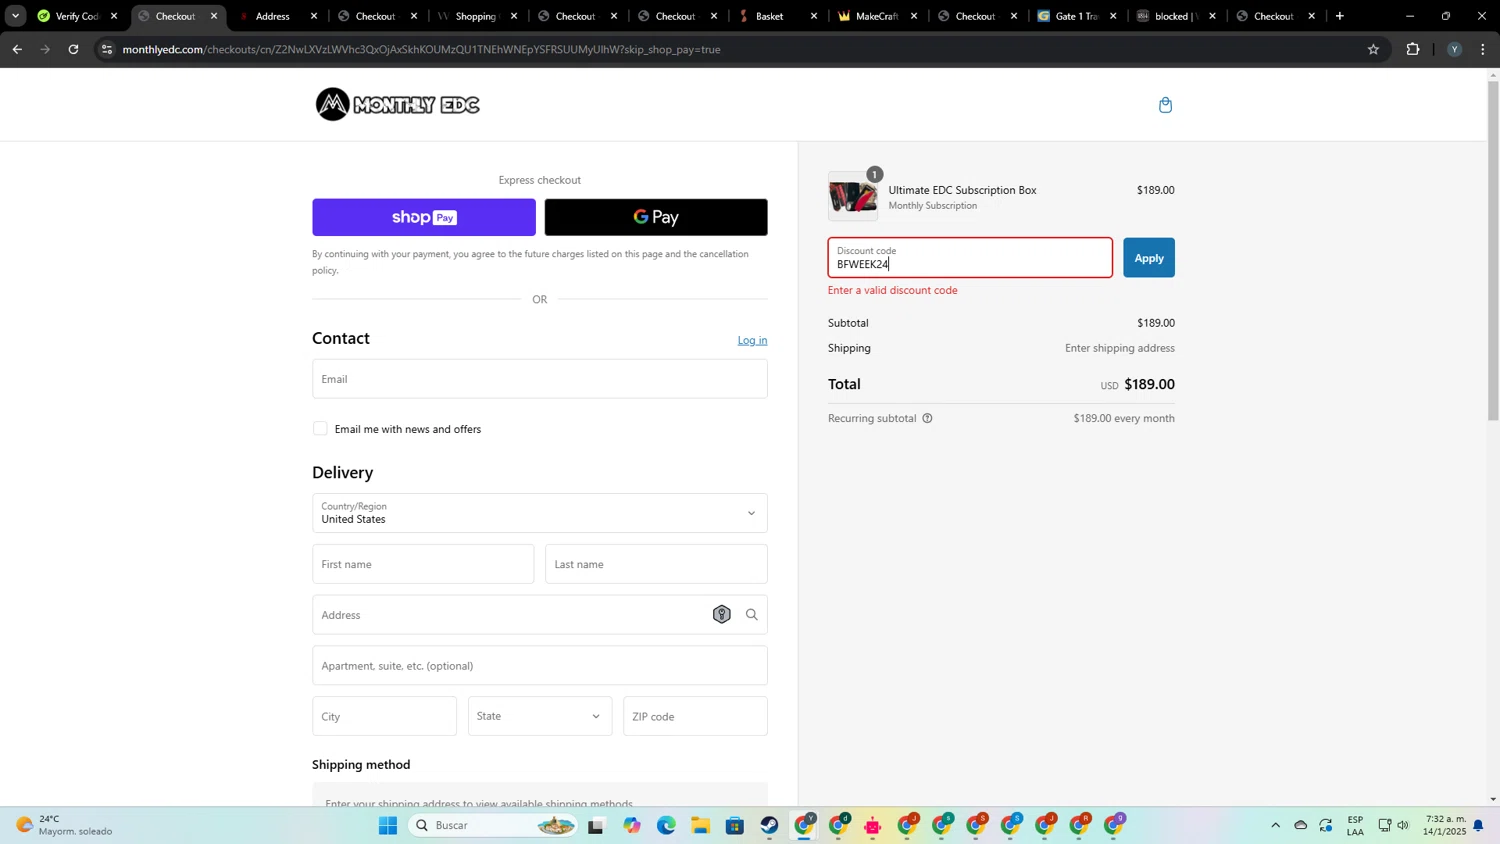Viewport: 1500px width, 844px height.
Task: Click the address autofill shield icon
Action: click(x=721, y=614)
